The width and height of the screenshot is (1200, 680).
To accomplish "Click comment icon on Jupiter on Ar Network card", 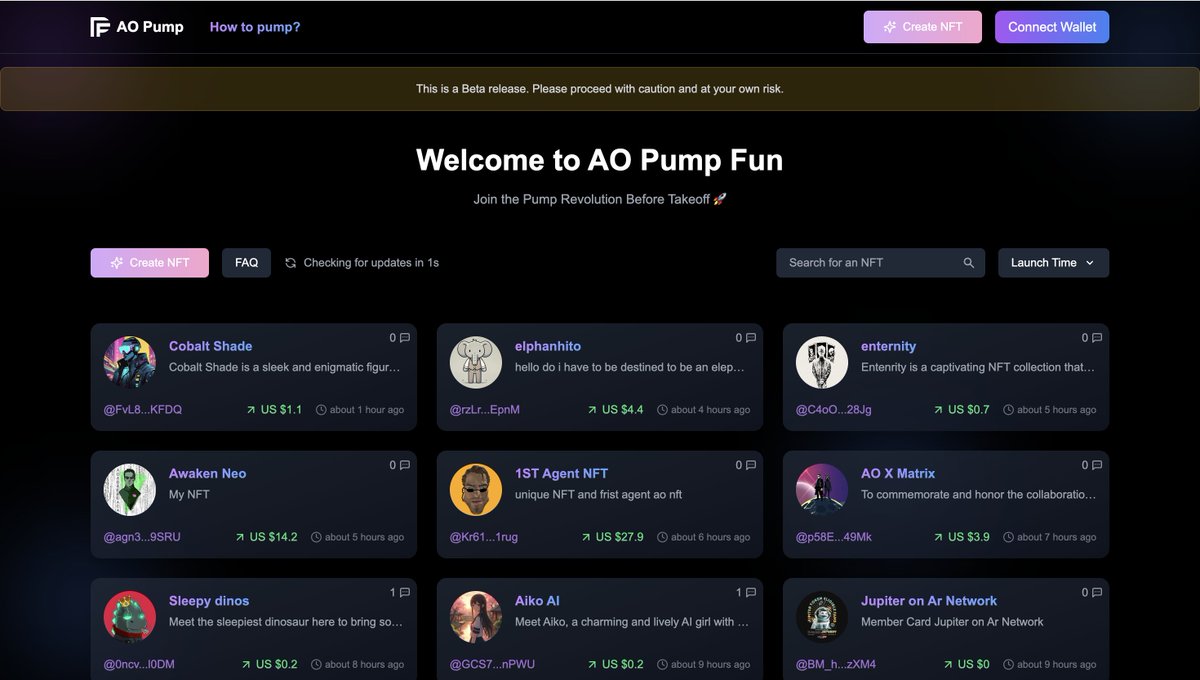I will point(1097,593).
